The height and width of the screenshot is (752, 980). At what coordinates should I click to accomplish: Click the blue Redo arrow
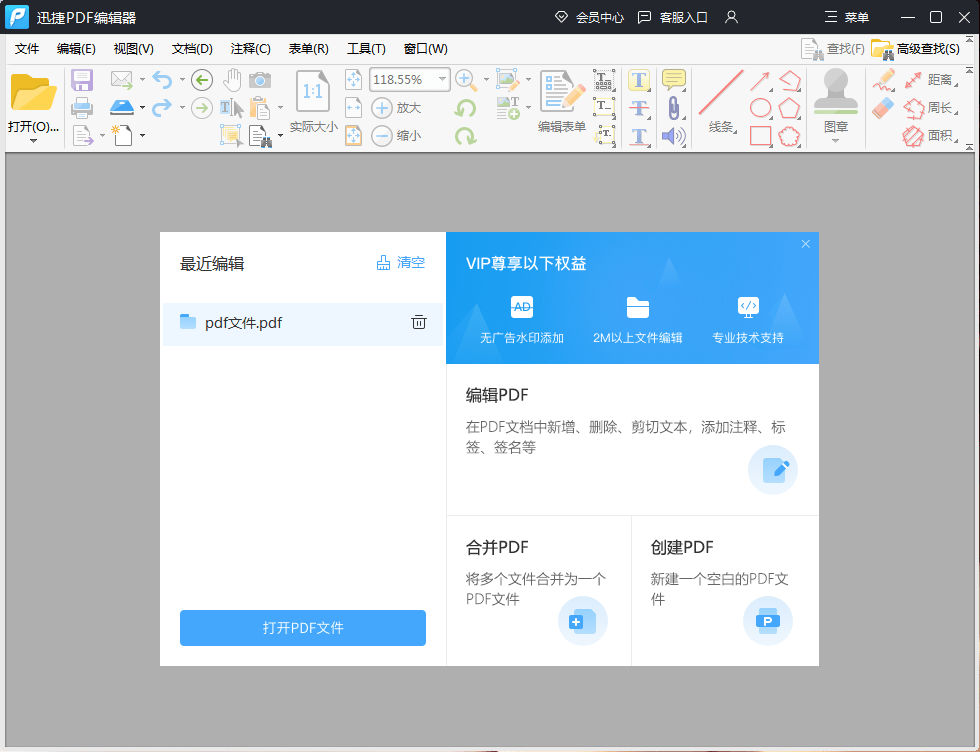point(162,108)
